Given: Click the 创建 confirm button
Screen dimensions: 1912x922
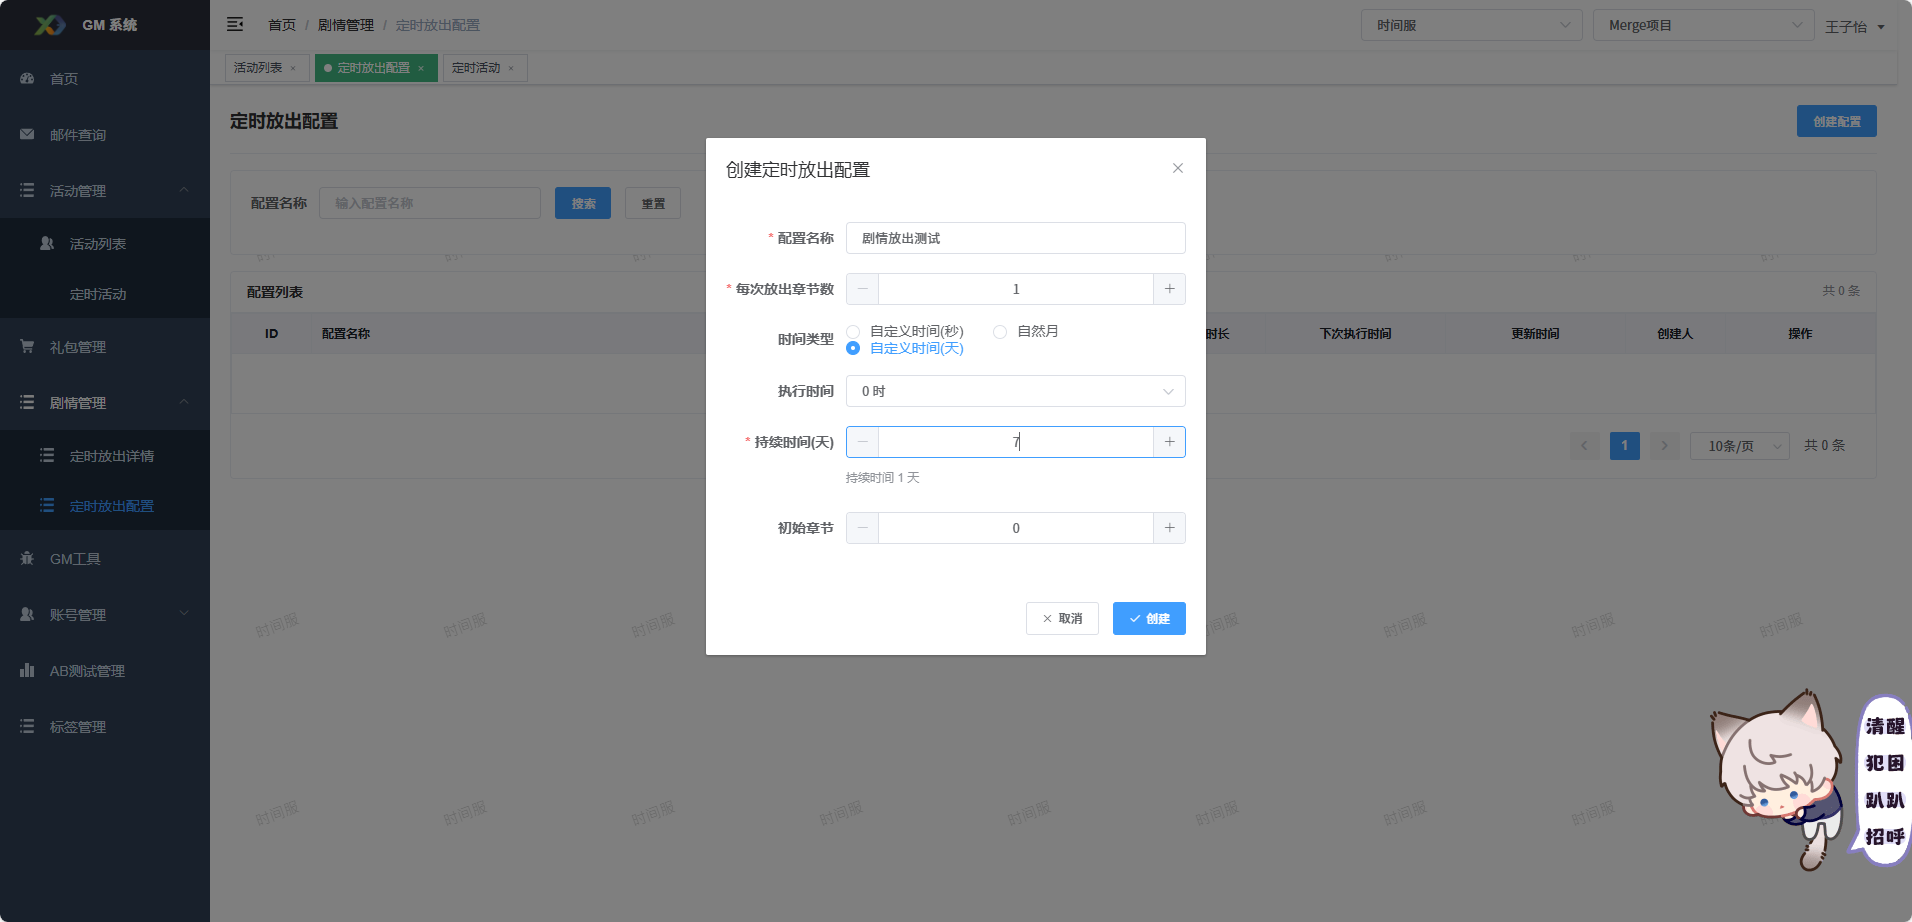Looking at the screenshot, I should [x=1149, y=618].
